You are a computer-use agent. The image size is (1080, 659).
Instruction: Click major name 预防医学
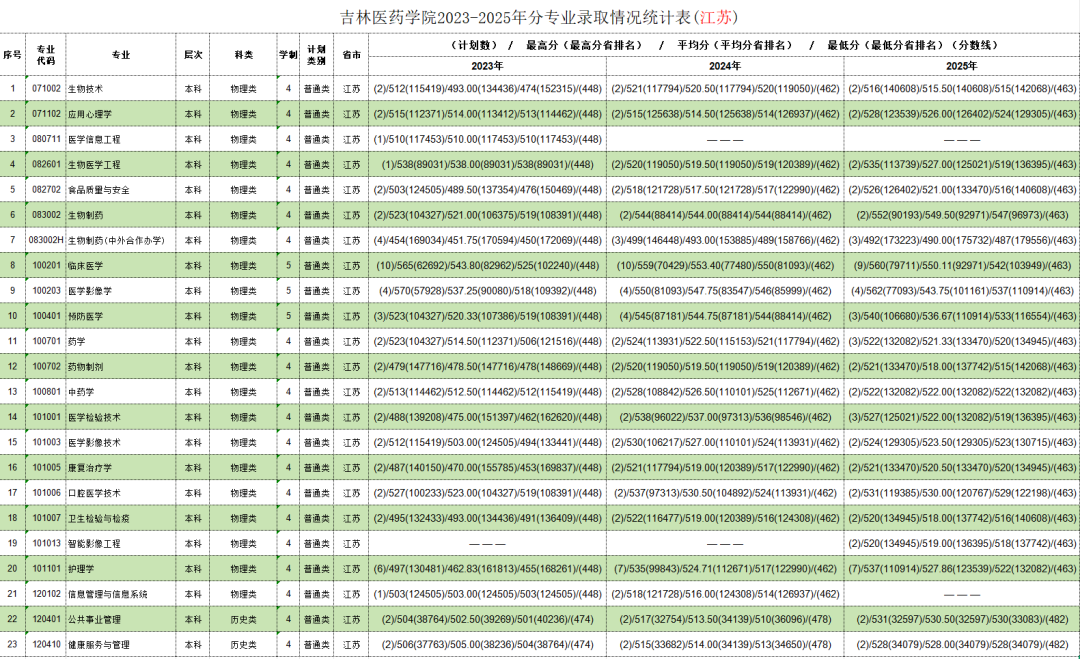pos(85,316)
